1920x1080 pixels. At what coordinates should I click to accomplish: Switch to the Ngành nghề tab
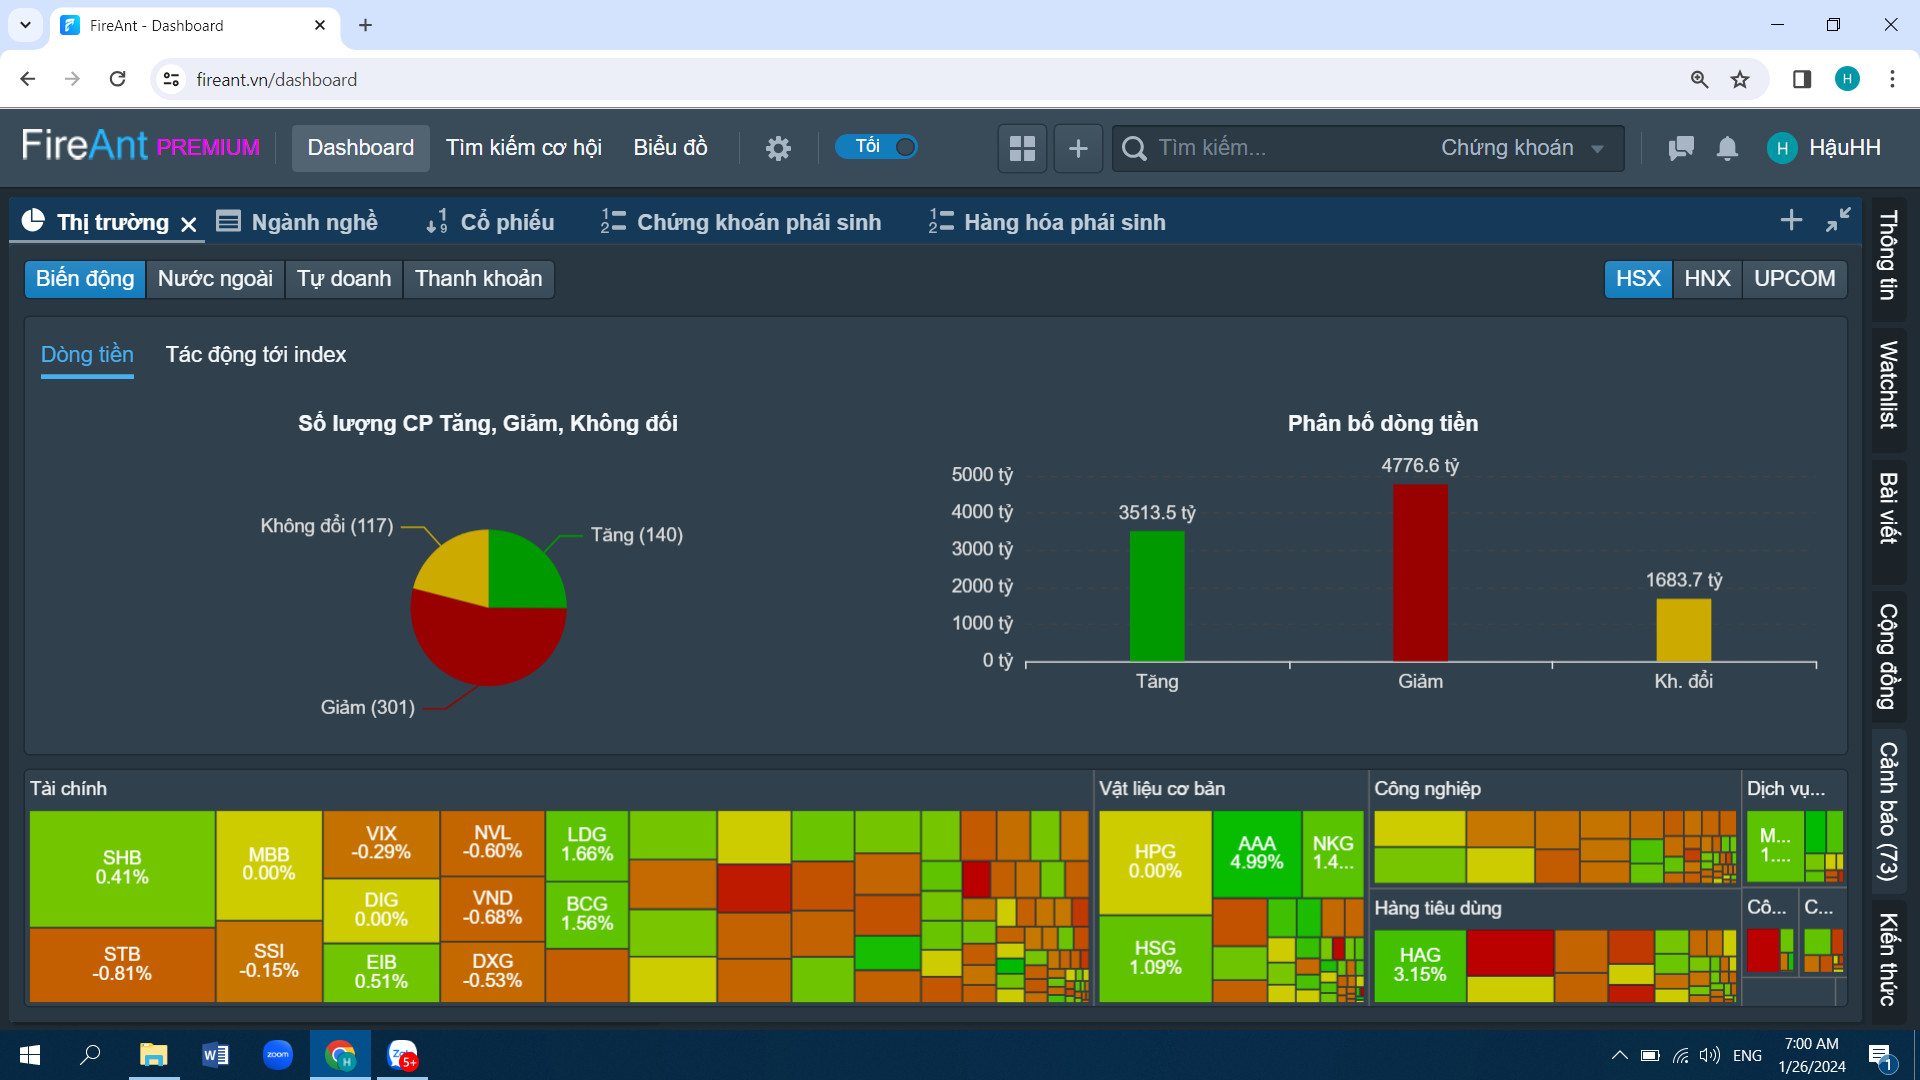pyautogui.click(x=297, y=222)
